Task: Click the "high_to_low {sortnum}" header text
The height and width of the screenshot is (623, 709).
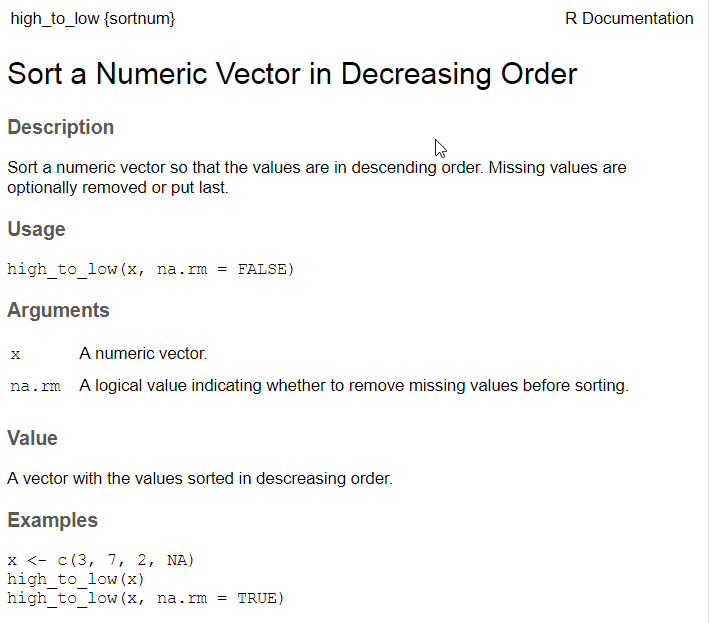Action: coord(92,19)
